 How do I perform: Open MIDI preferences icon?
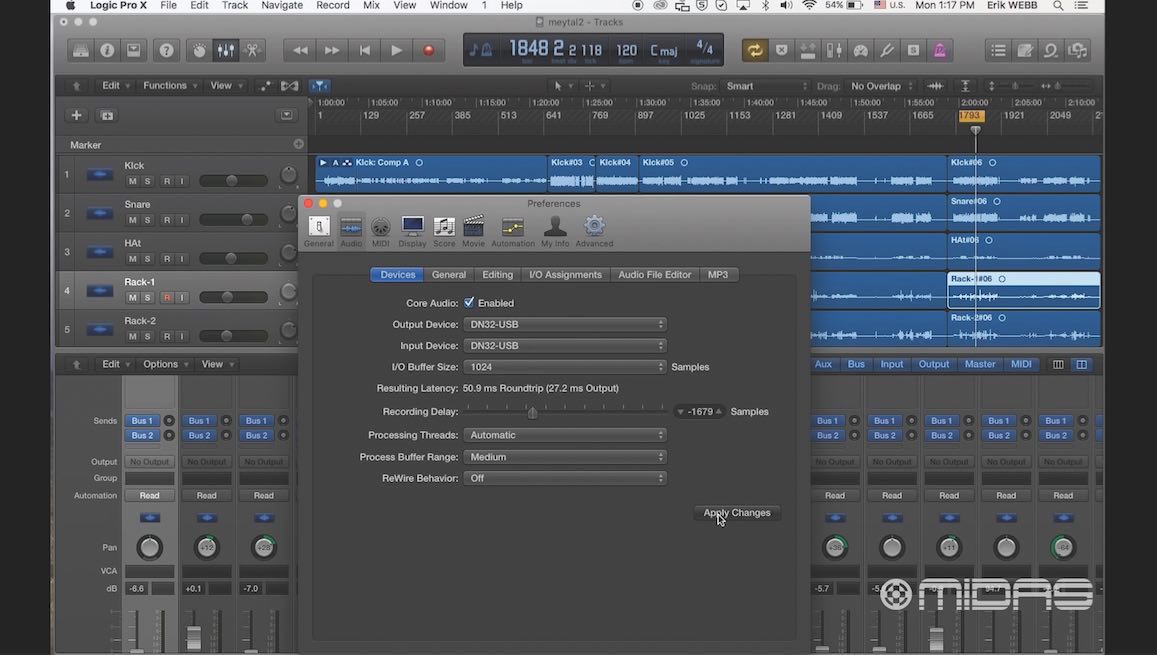381,231
